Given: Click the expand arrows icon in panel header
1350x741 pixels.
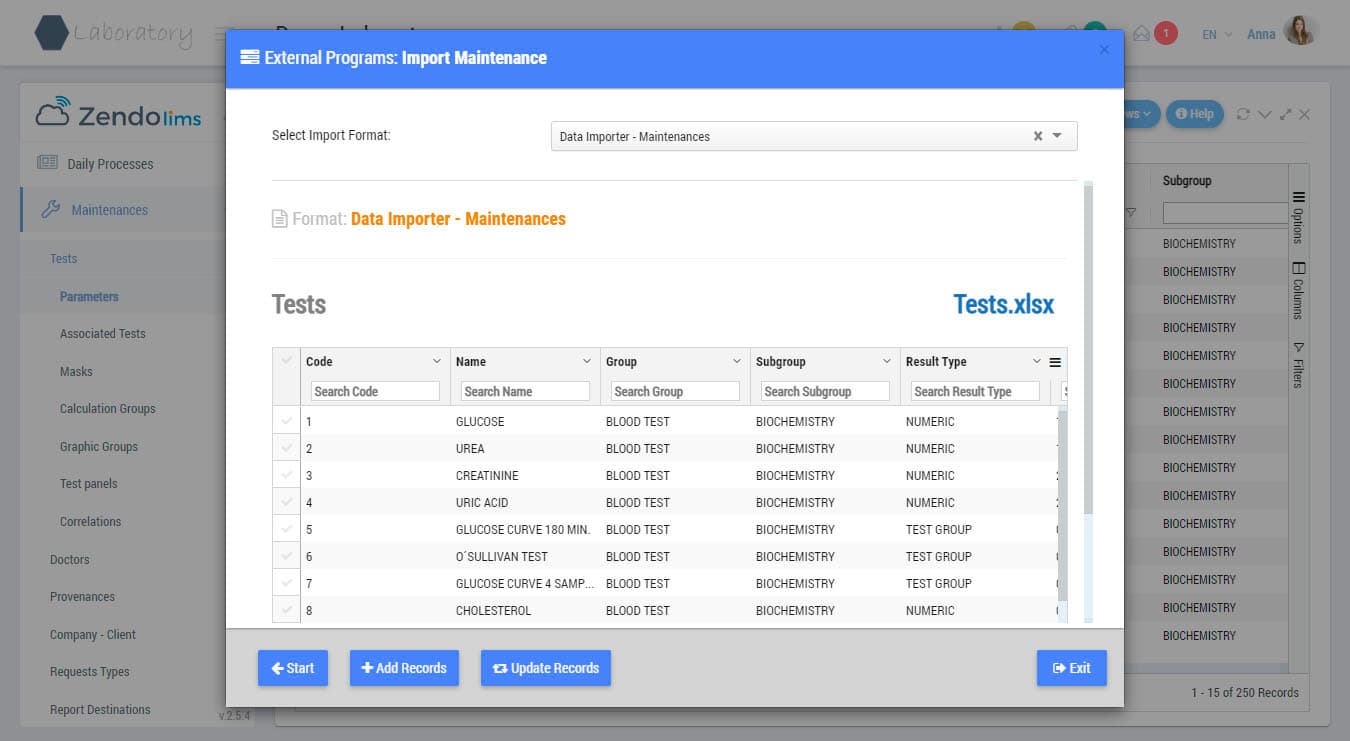Looking at the screenshot, I should click(1285, 114).
